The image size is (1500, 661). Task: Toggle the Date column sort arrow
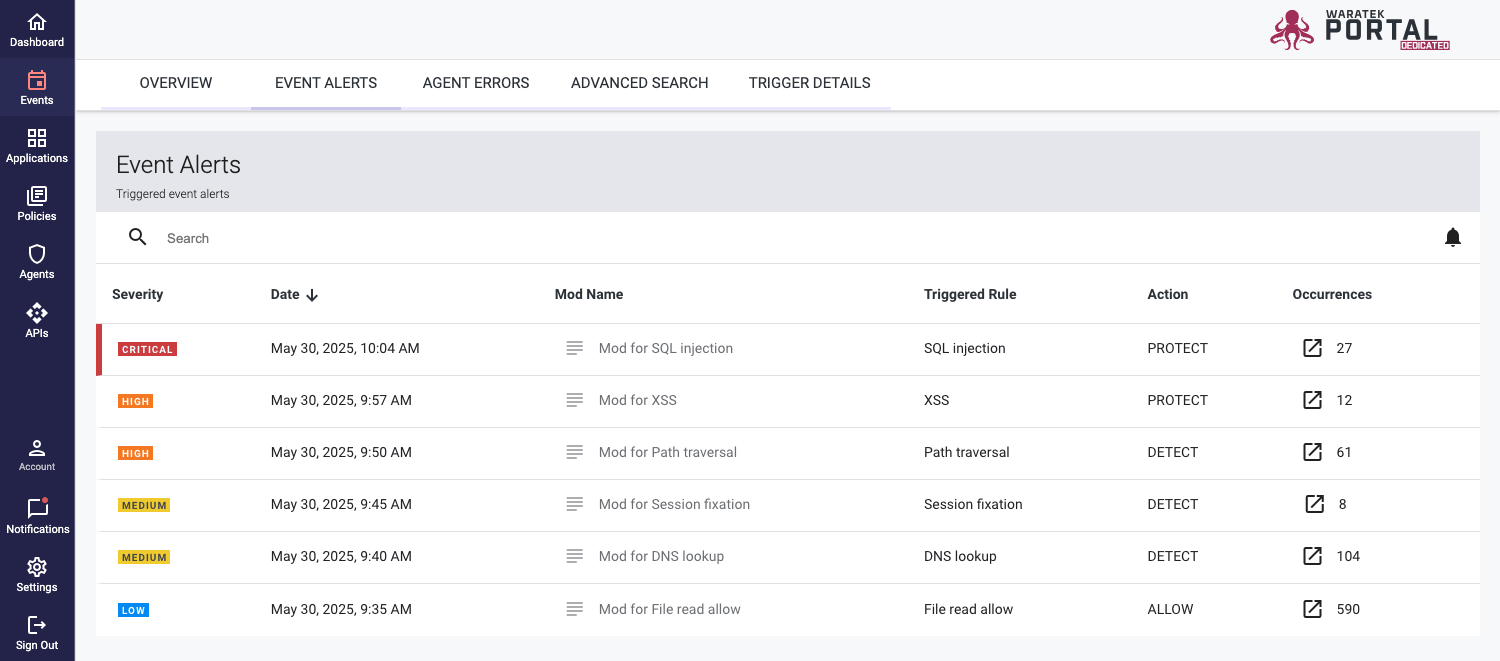tap(312, 295)
